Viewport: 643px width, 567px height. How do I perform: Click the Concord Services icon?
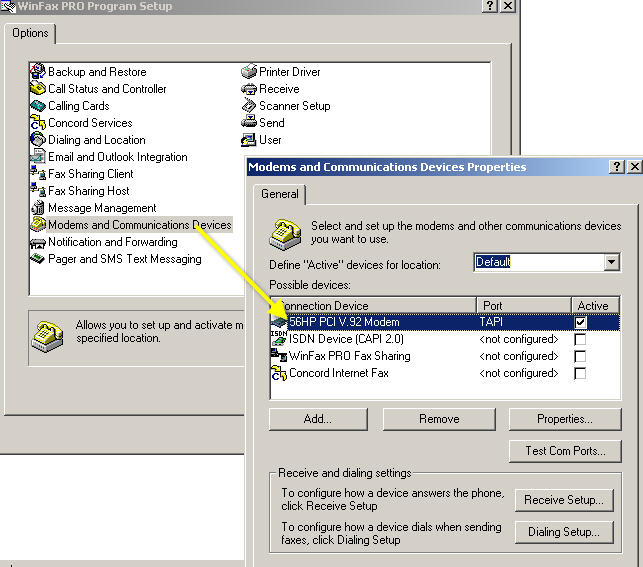(38, 123)
